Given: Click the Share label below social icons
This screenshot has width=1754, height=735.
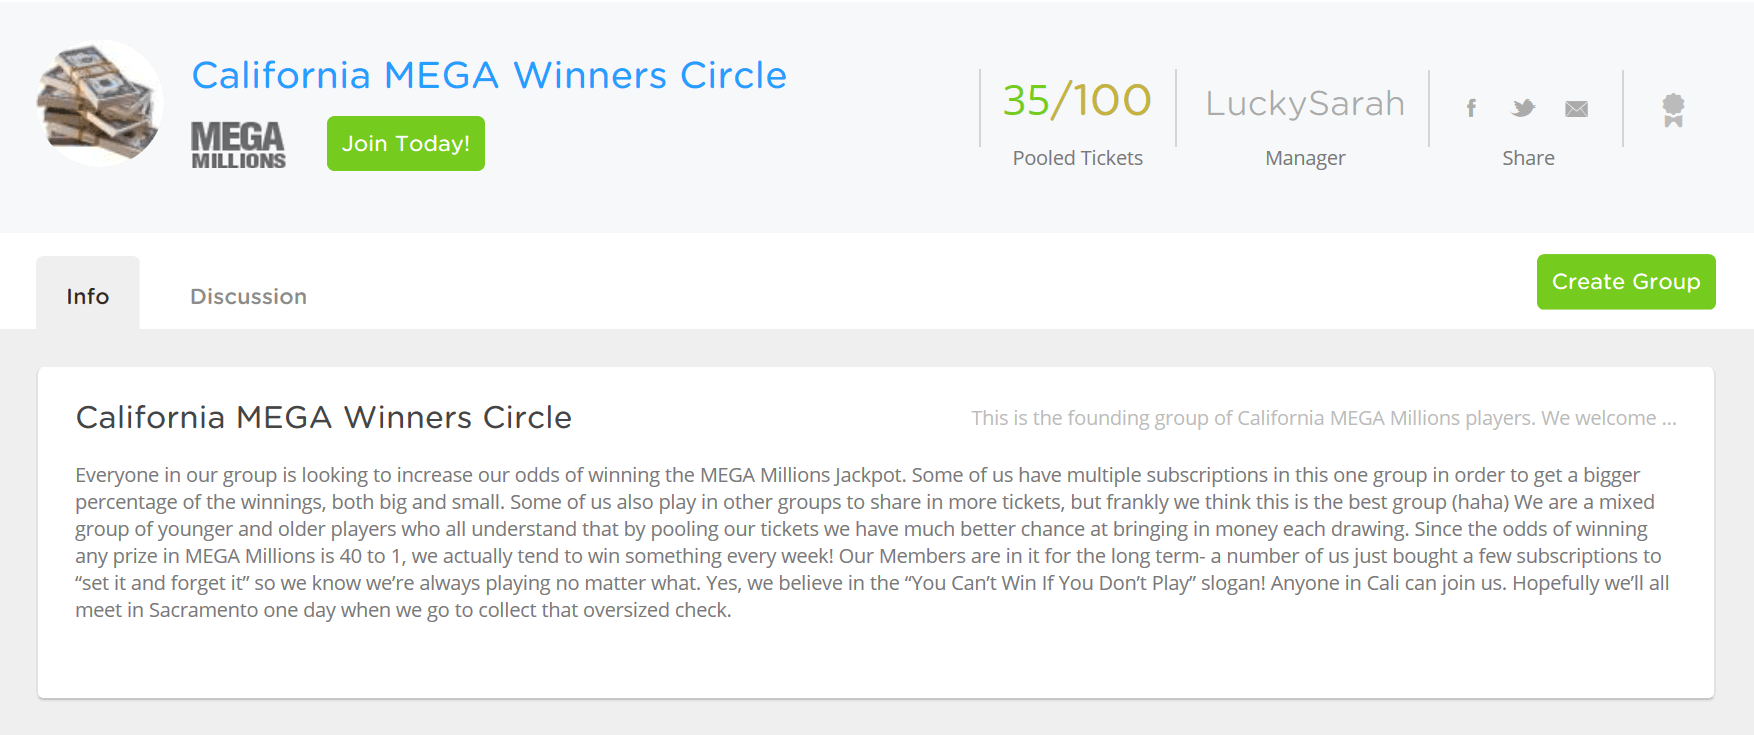Looking at the screenshot, I should [x=1527, y=158].
